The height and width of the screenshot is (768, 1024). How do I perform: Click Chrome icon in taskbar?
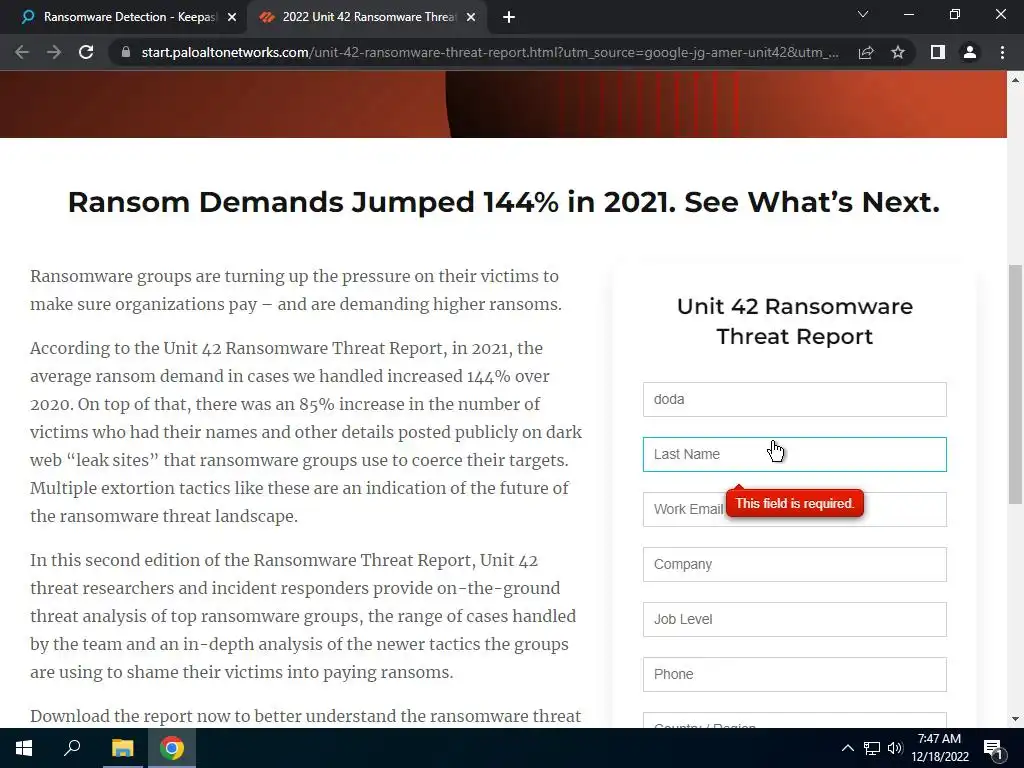click(x=172, y=748)
